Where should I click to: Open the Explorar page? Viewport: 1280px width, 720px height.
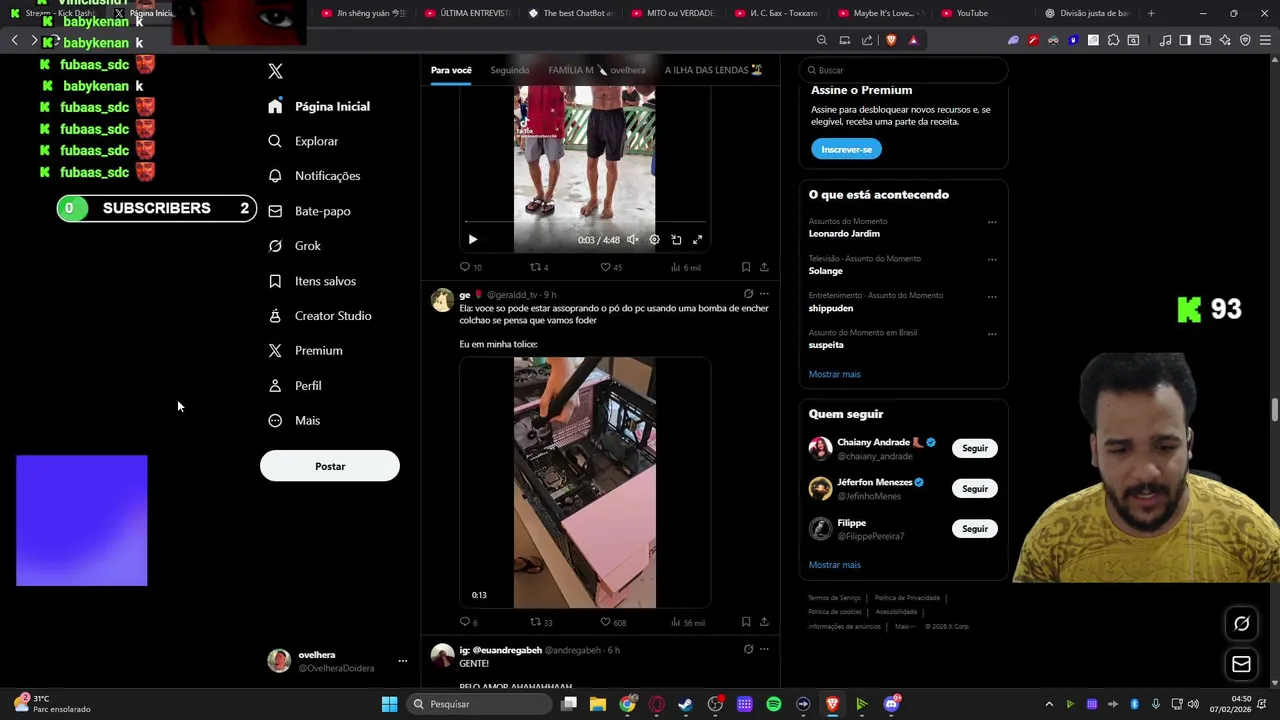click(304, 141)
